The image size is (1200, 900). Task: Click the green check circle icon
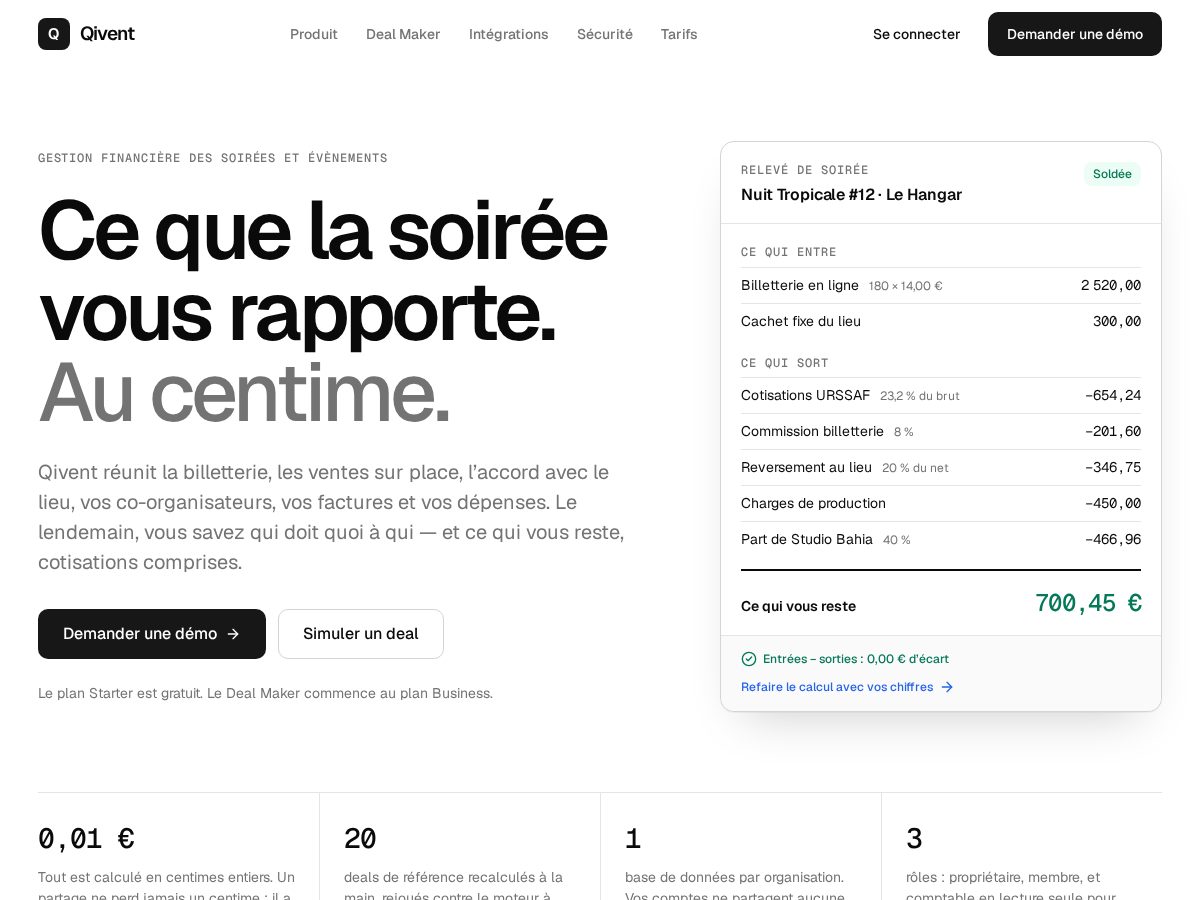point(749,659)
